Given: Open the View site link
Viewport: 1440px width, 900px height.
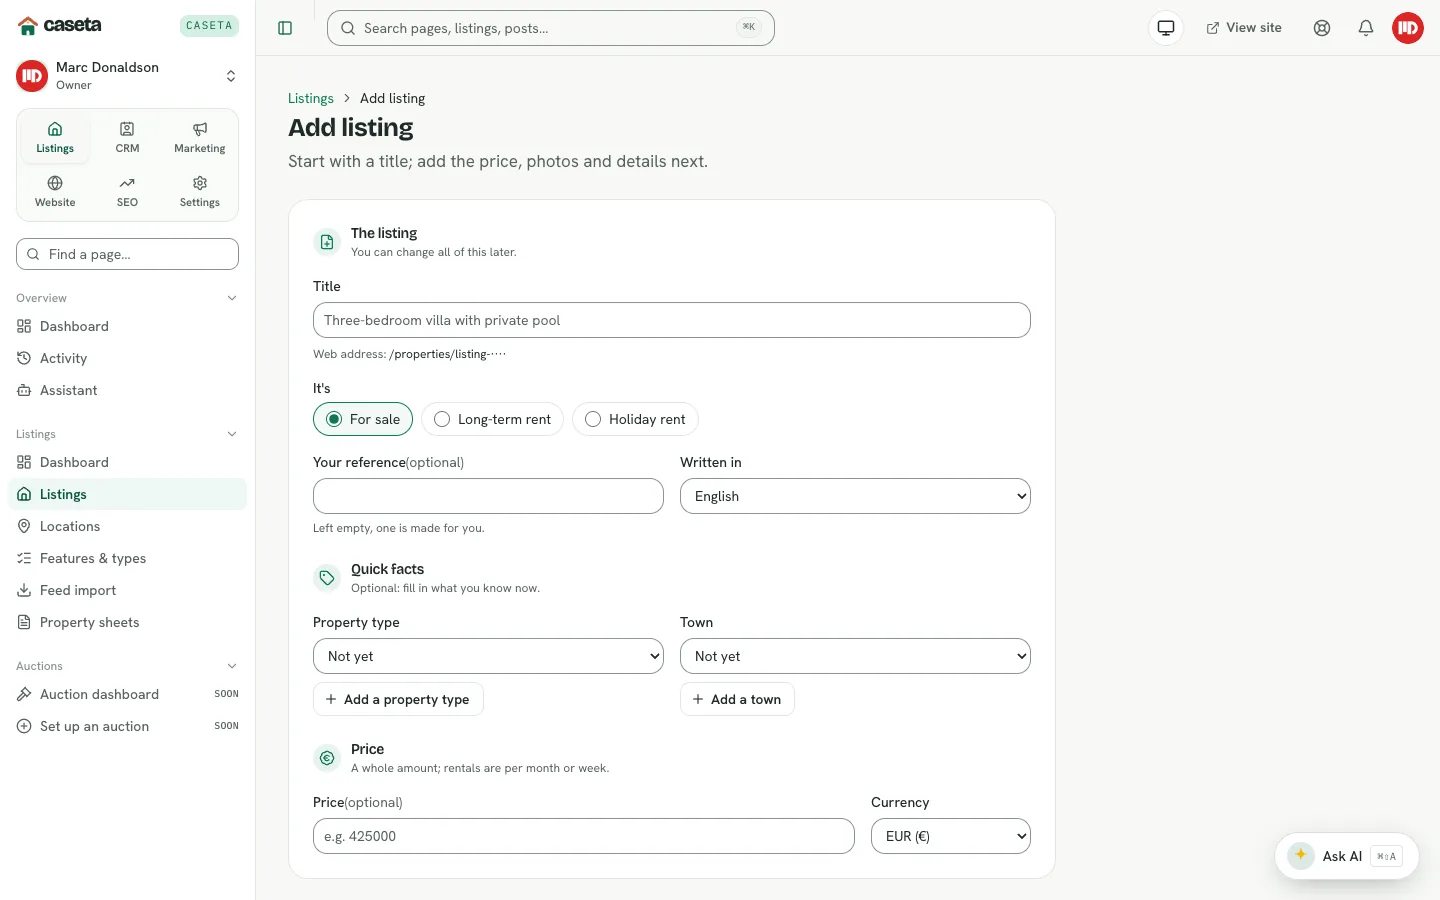Looking at the screenshot, I should pyautogui.click(x=1244, y=28).
